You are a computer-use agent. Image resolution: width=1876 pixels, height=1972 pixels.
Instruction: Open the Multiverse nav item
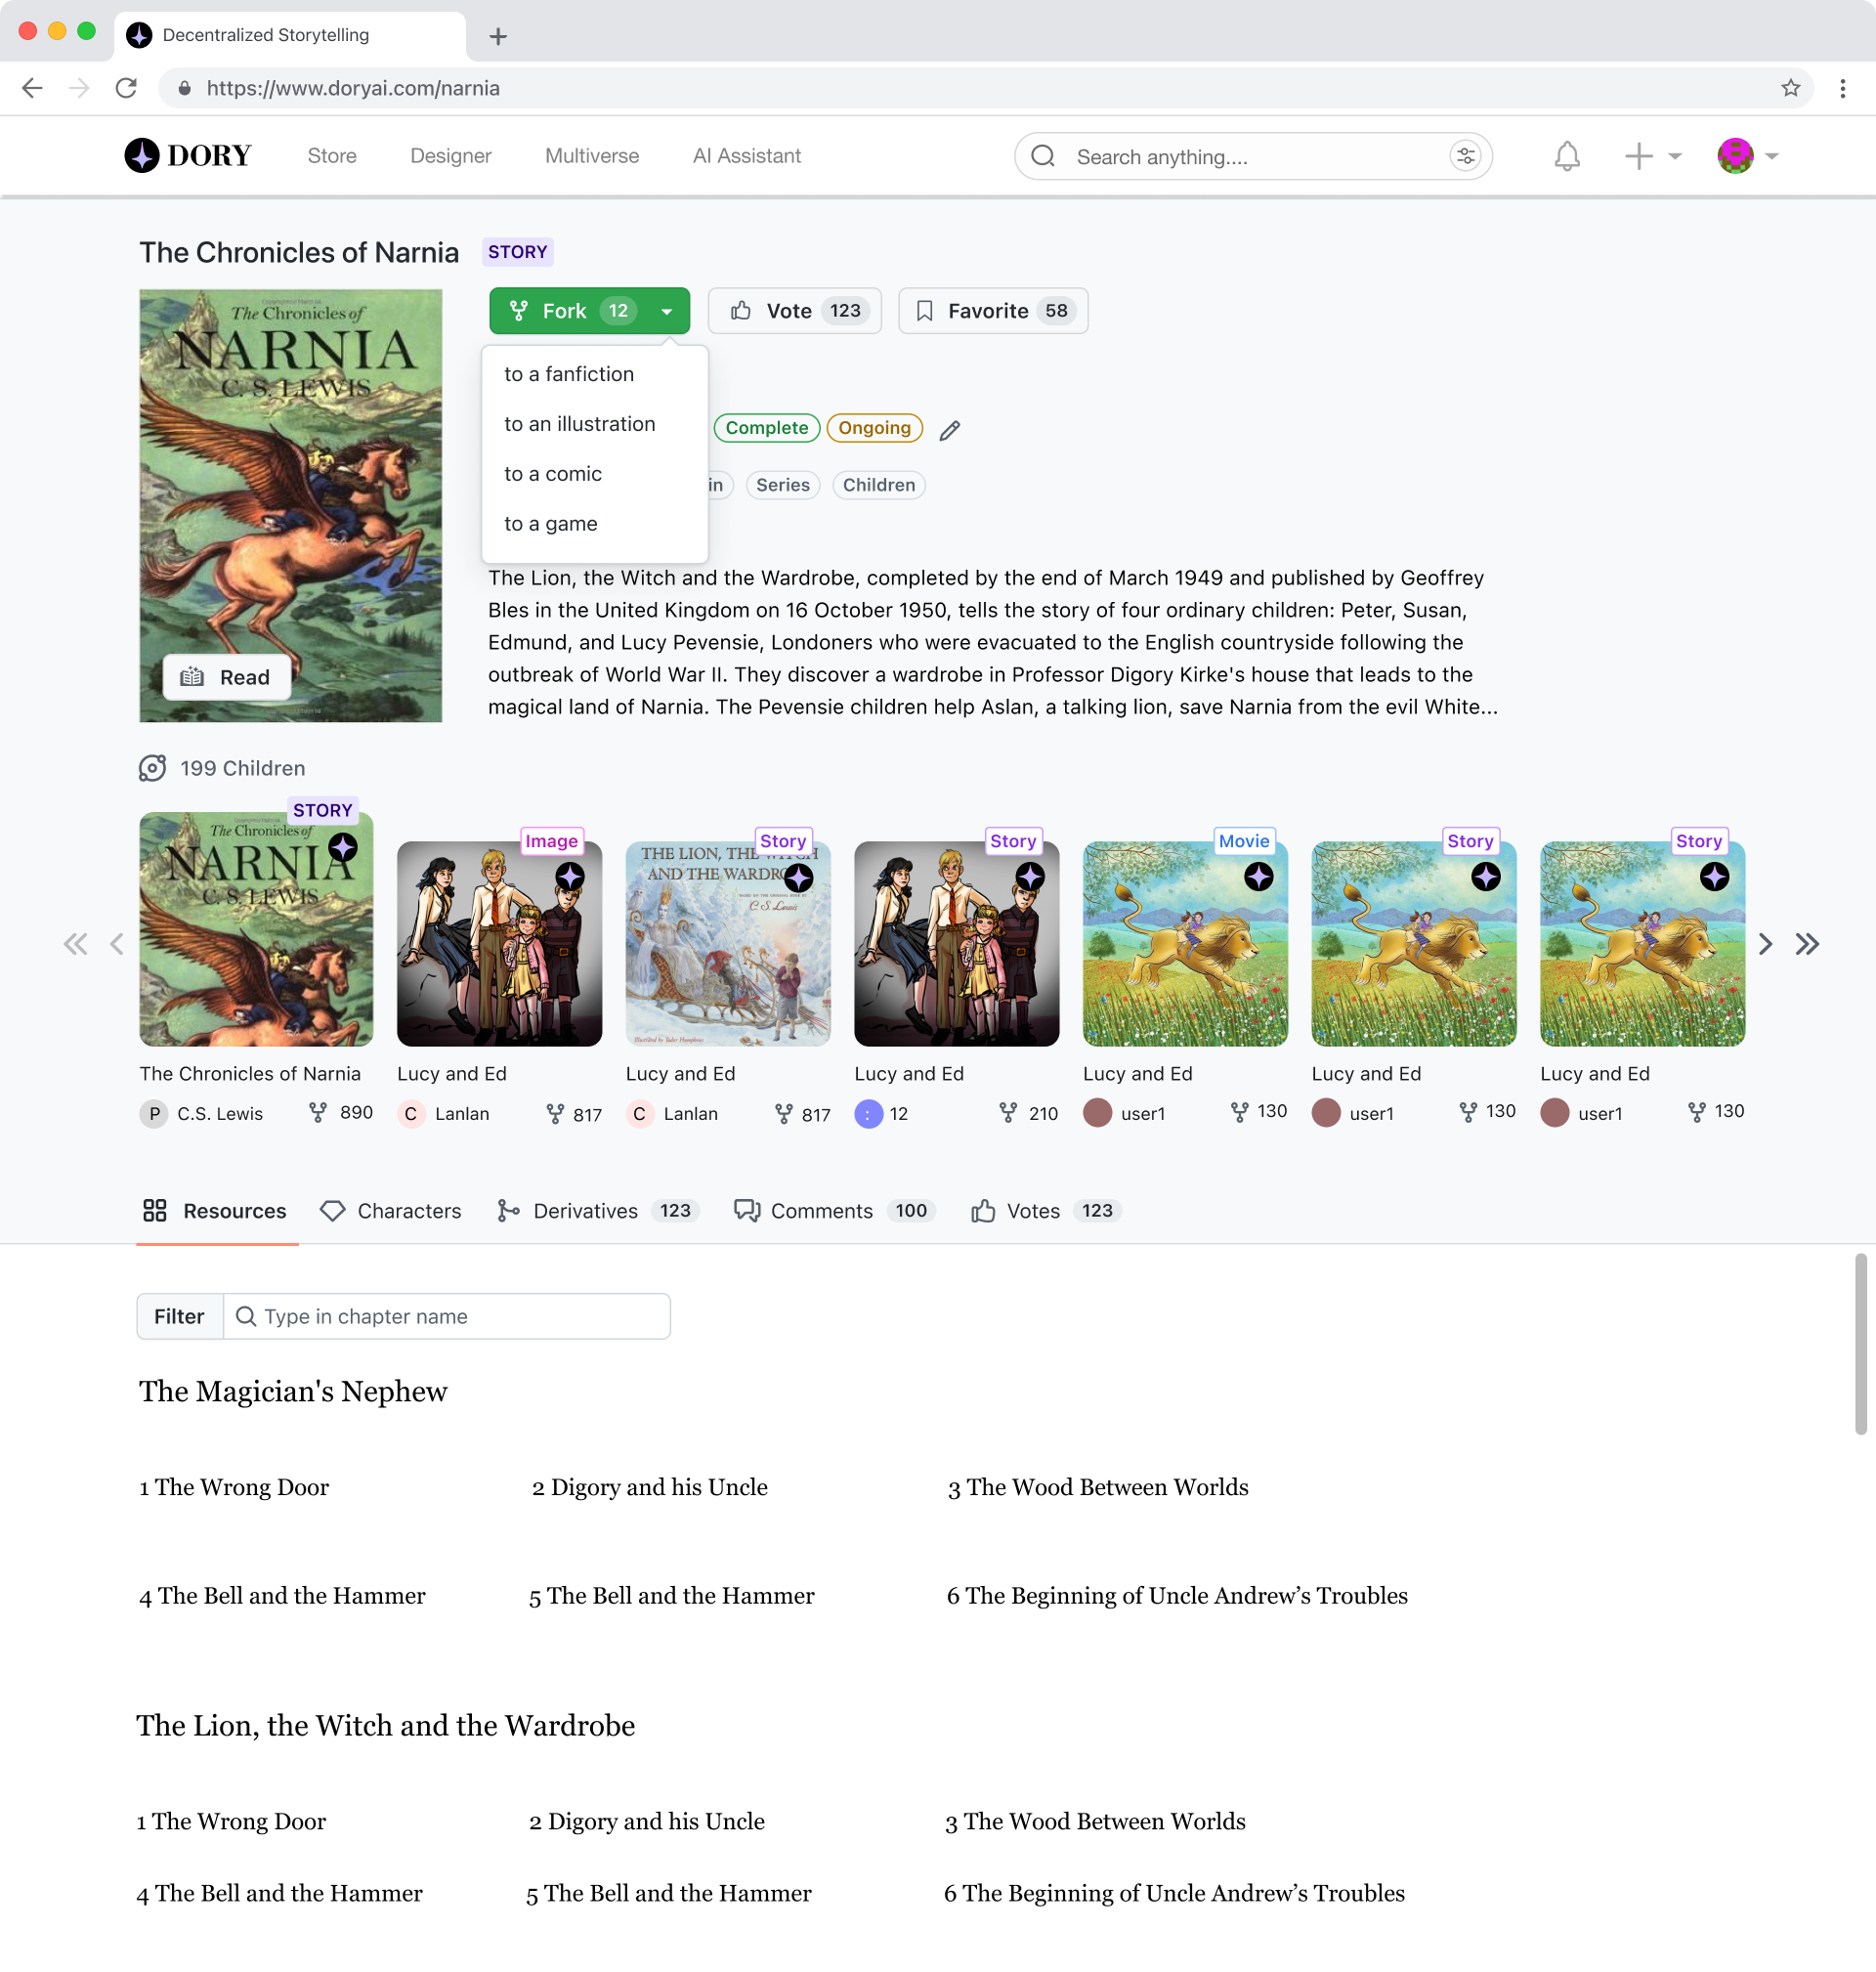592,156
